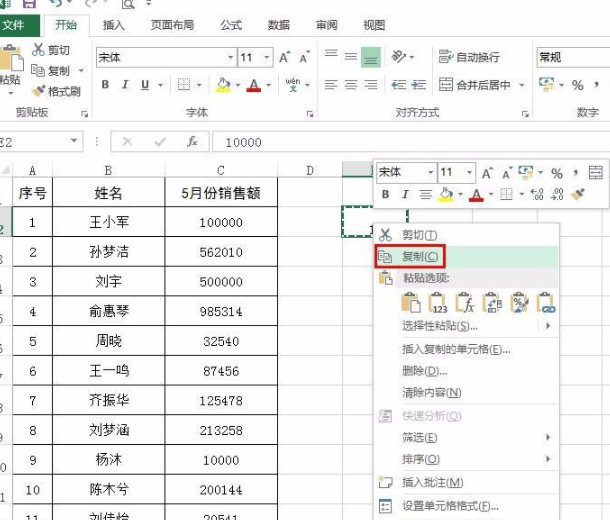This screenshot has height=520, width=610.
Task: Open 选择性粘贴(S) Paste Special menu item
Action: 466,326
